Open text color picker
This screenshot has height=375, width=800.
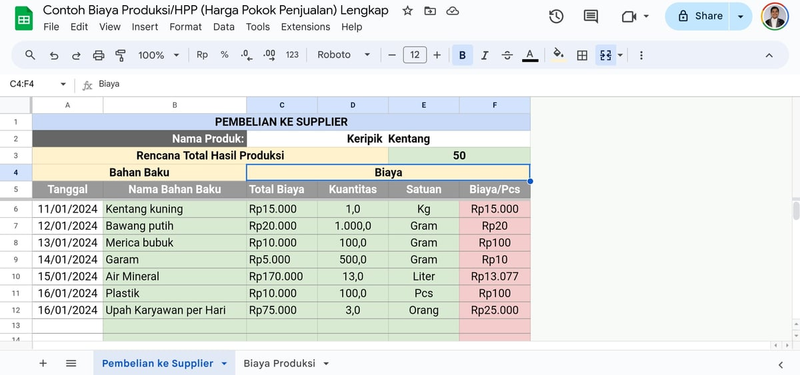[530, 55]
